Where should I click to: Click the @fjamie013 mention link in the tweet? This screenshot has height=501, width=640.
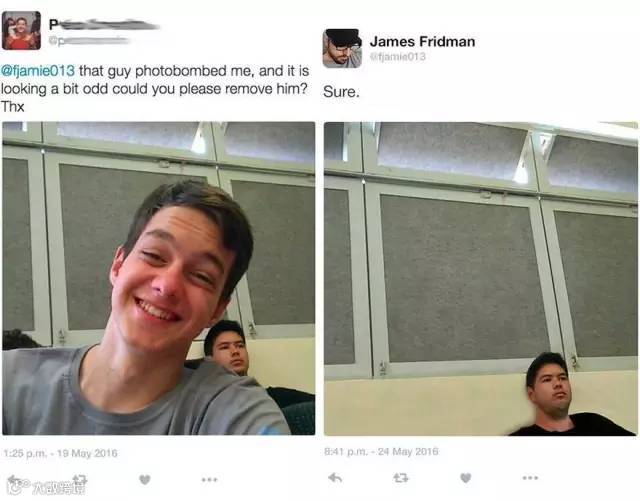38,71
